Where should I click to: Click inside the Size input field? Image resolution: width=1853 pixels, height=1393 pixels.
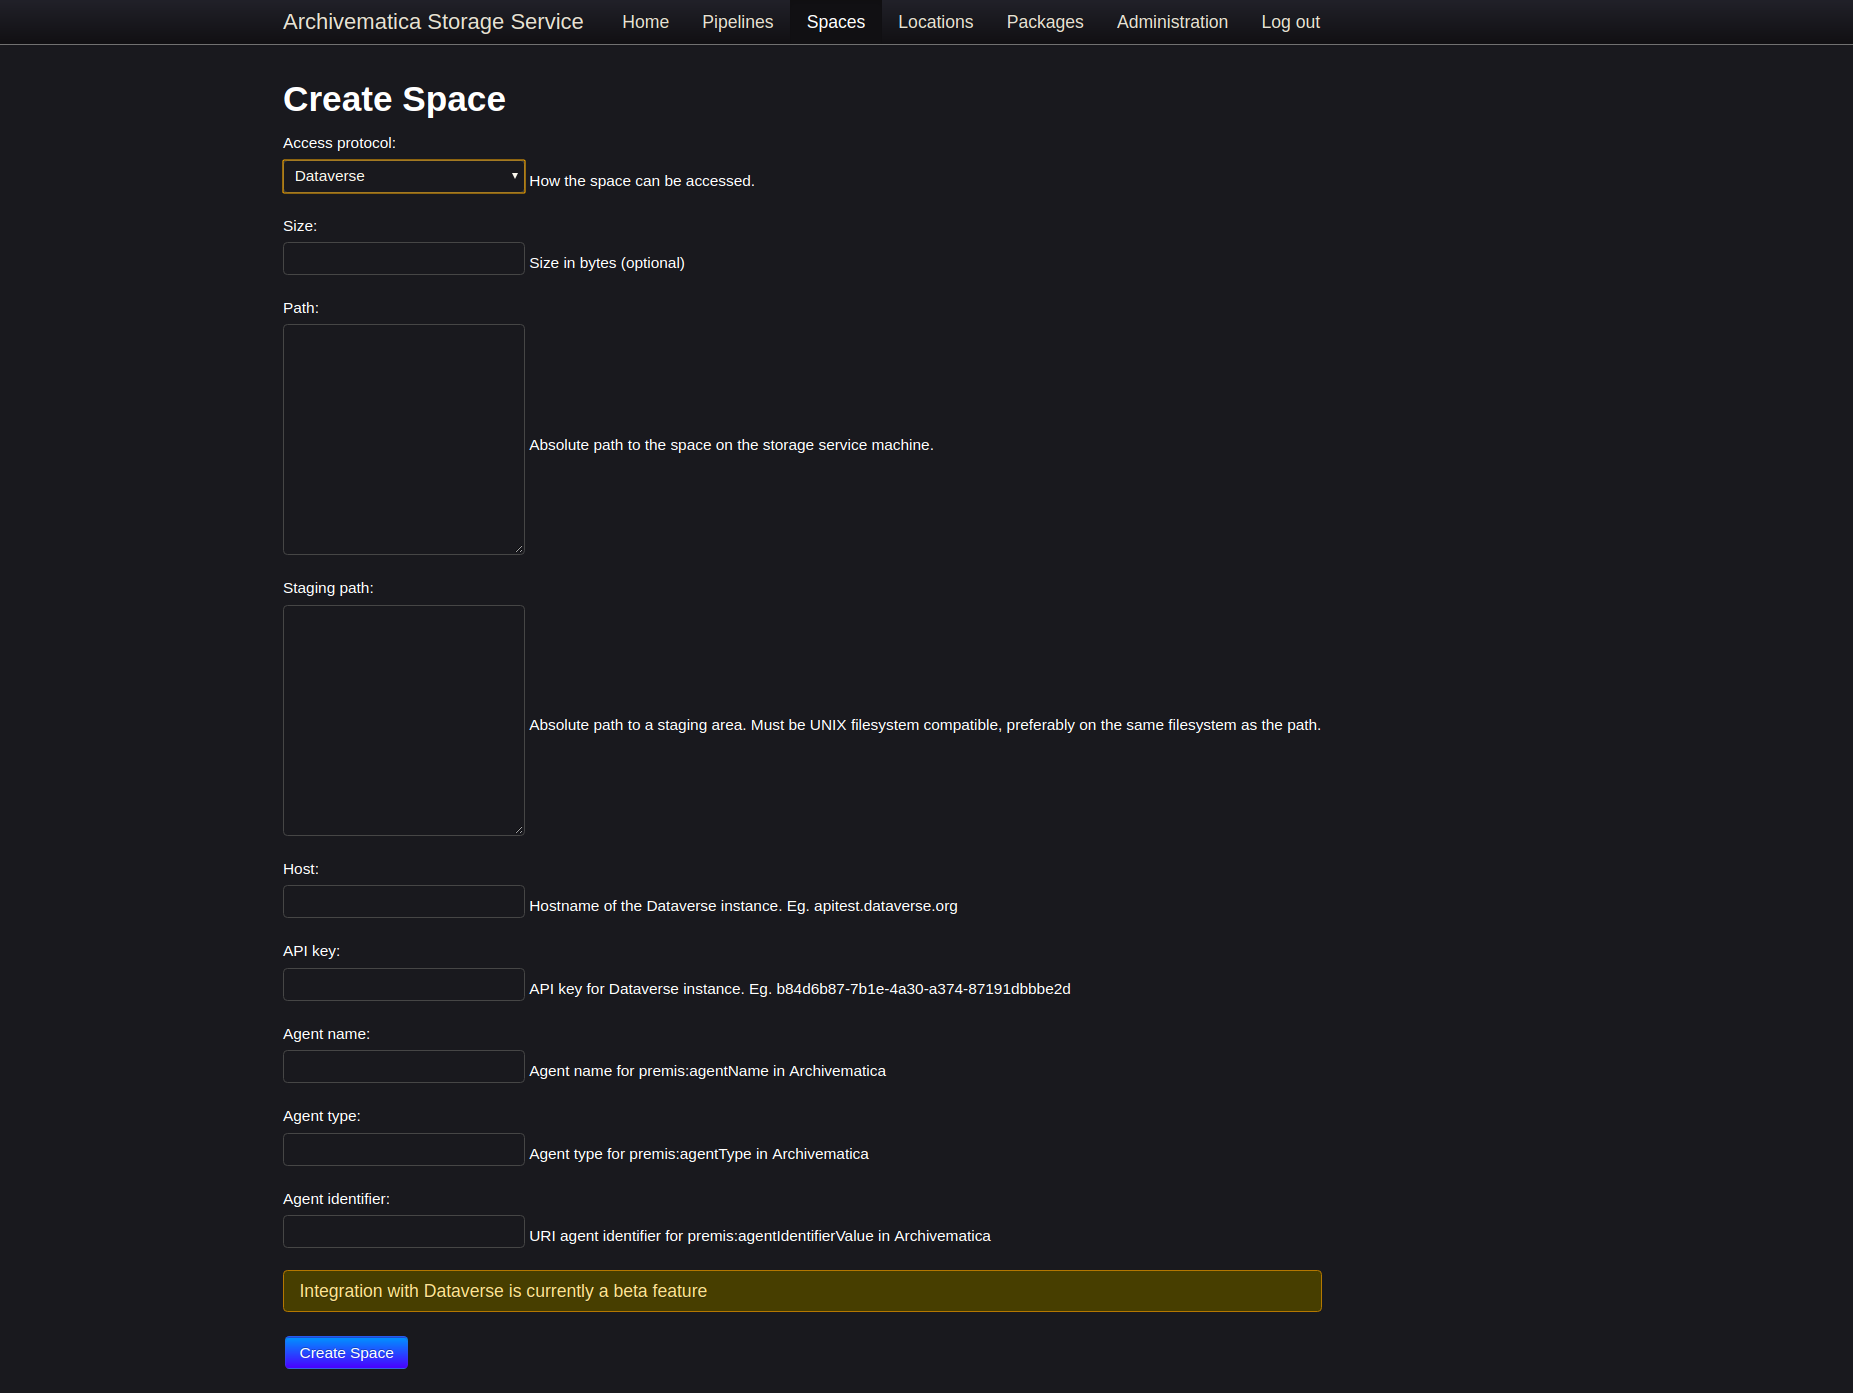pos(403,258)
